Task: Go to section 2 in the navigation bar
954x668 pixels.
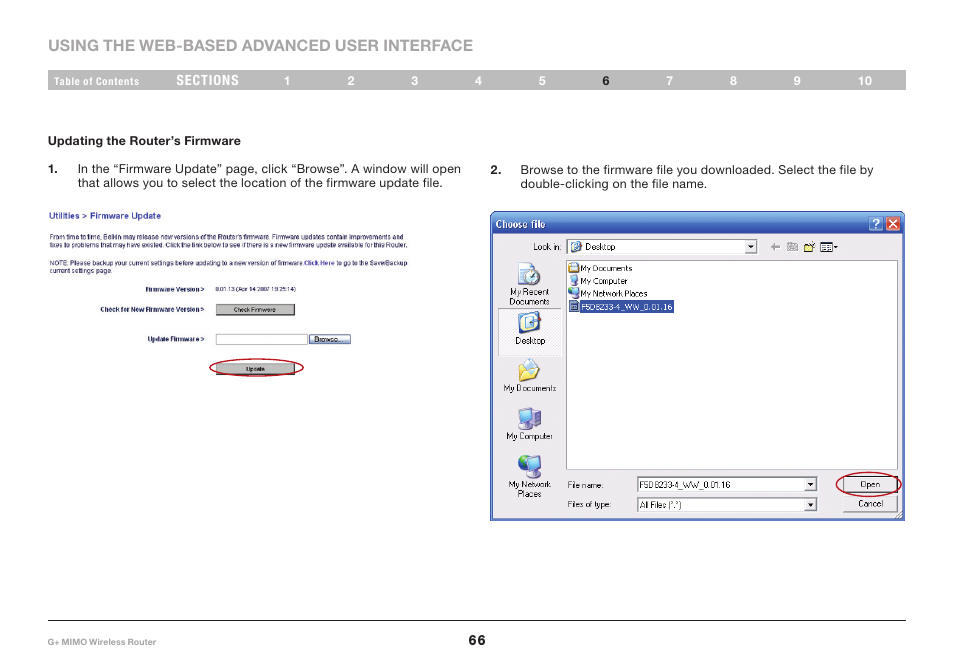Action: tap(351, 81)
